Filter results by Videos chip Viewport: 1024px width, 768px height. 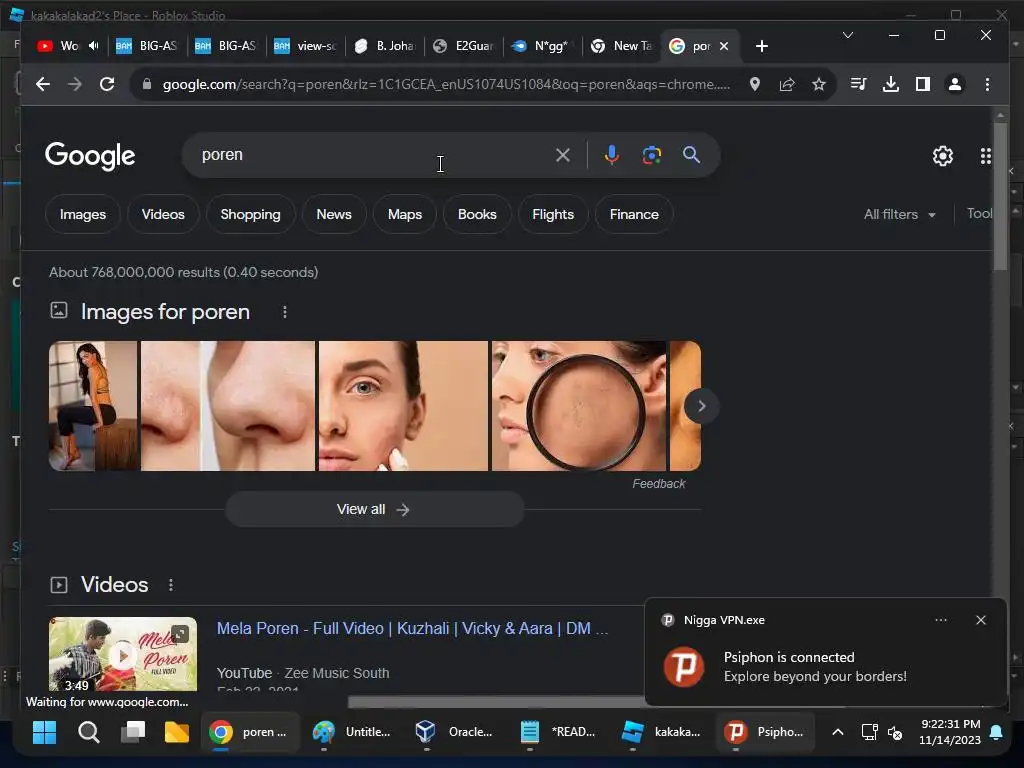[x=163, y=214]
